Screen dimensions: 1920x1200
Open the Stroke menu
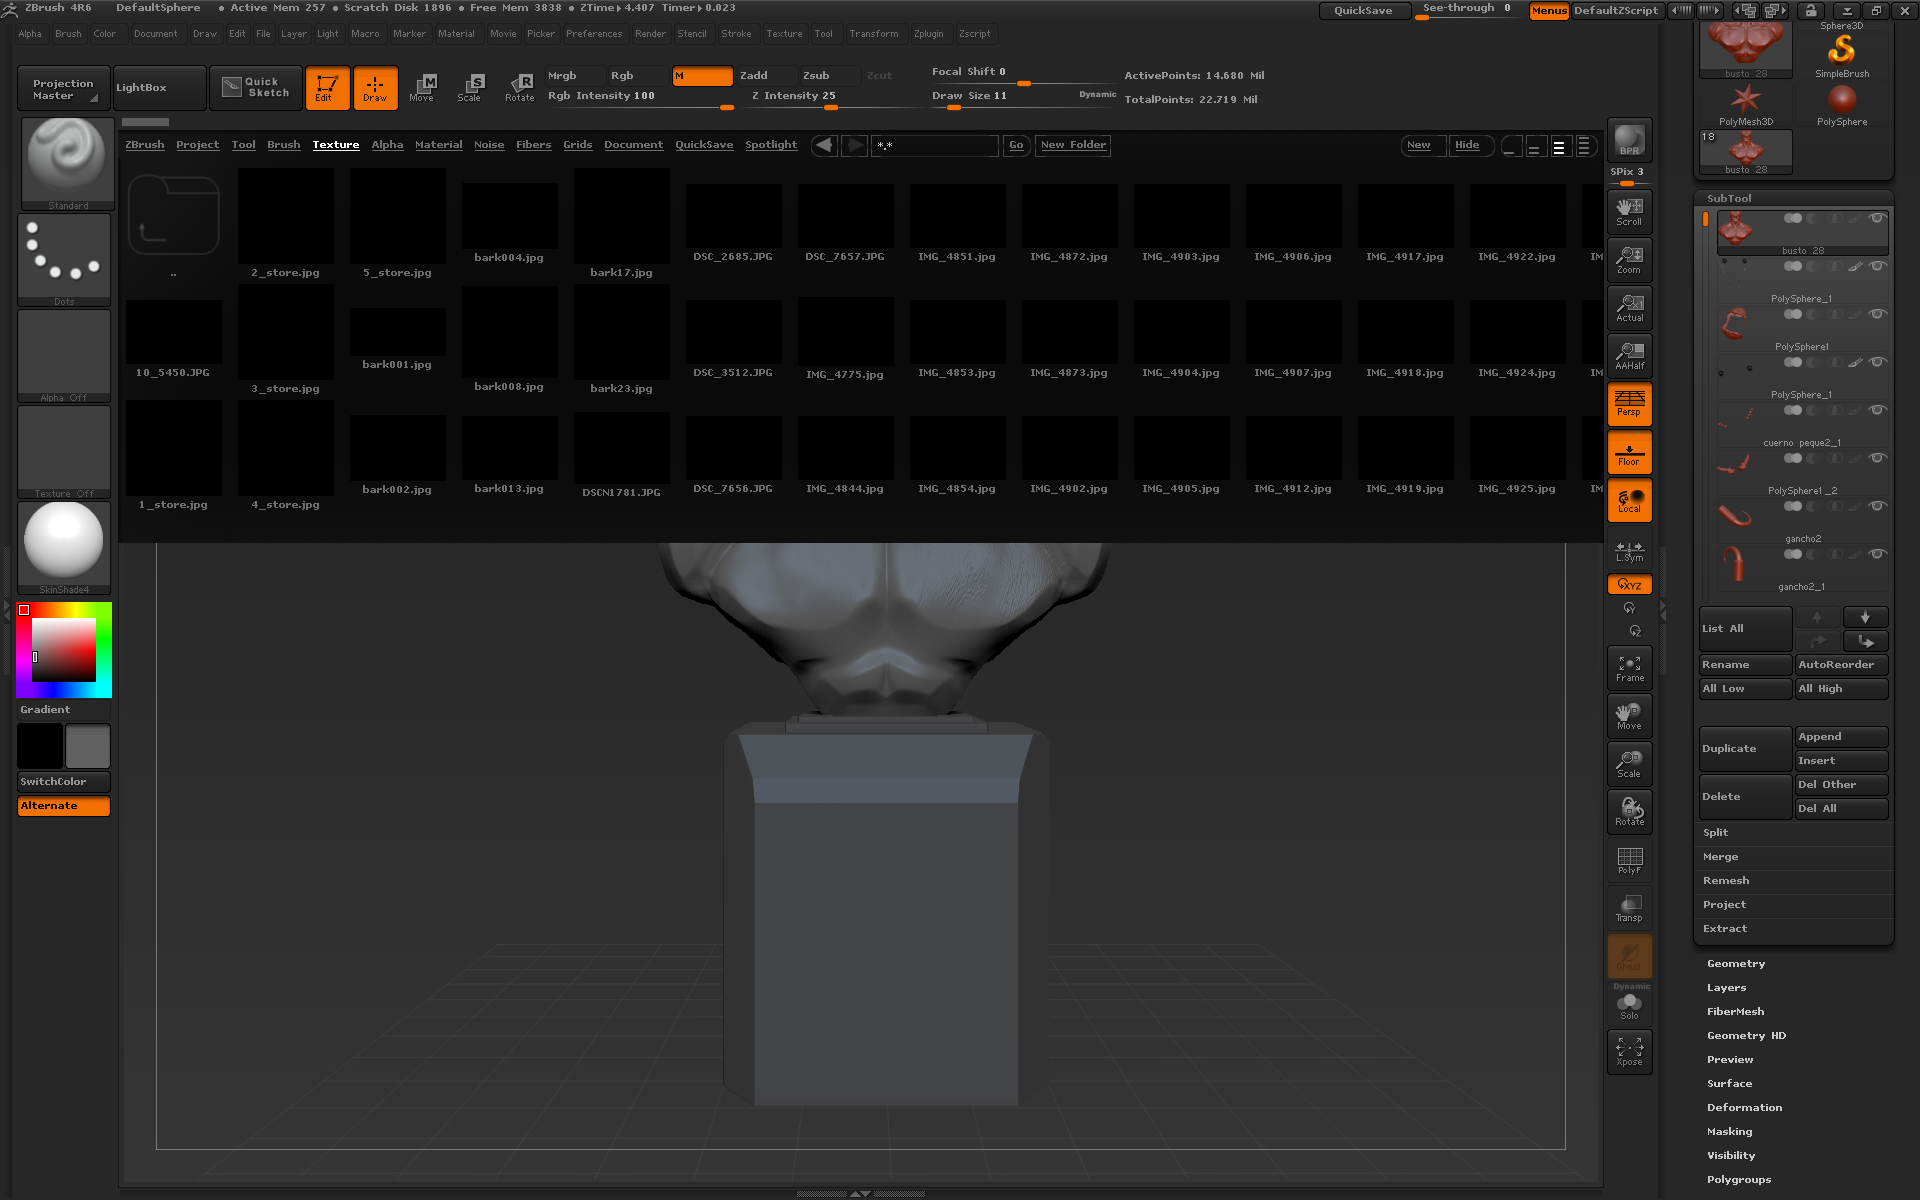click(736, 34)
